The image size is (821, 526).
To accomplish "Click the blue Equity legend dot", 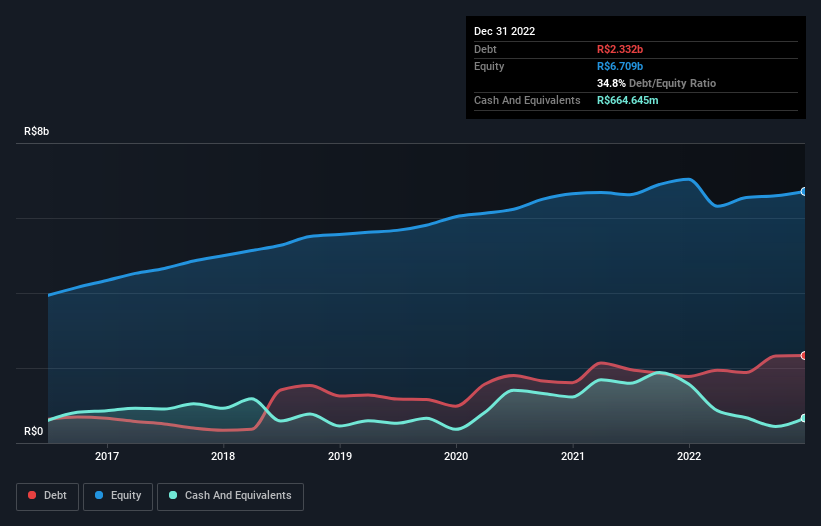I will click(x=99, y=495).
